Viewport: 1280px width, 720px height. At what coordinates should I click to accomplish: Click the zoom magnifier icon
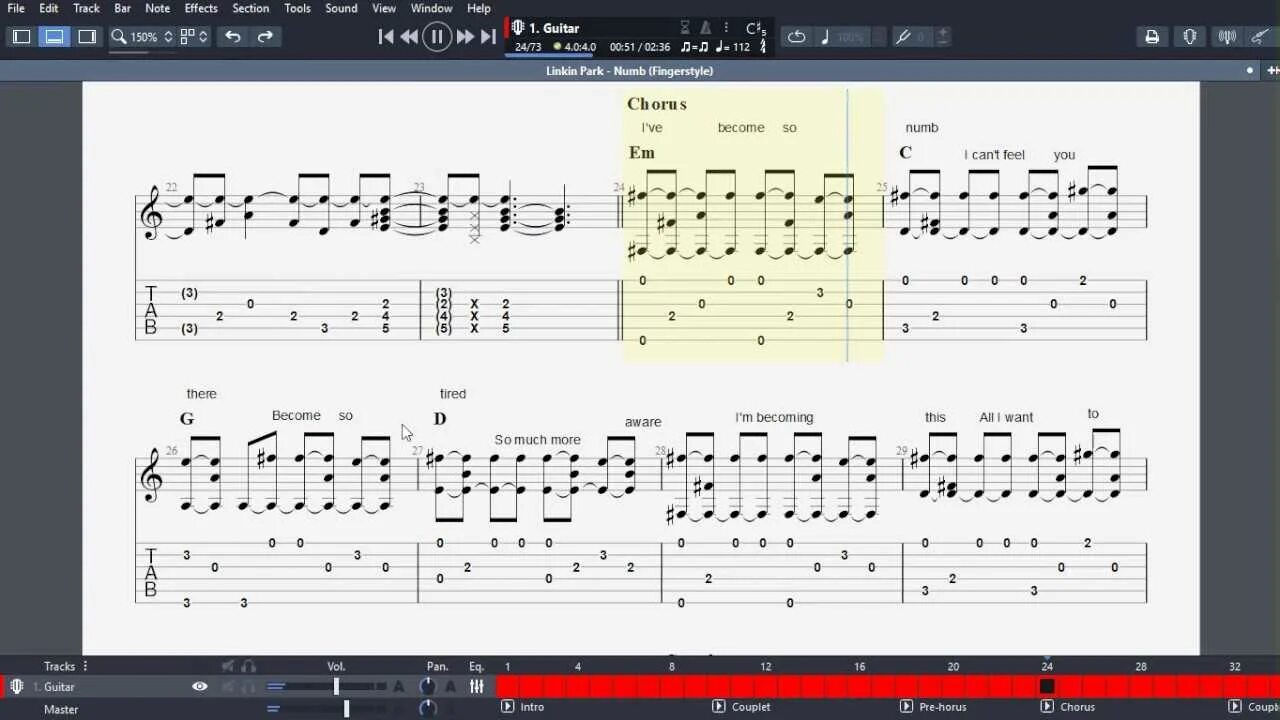118,37
